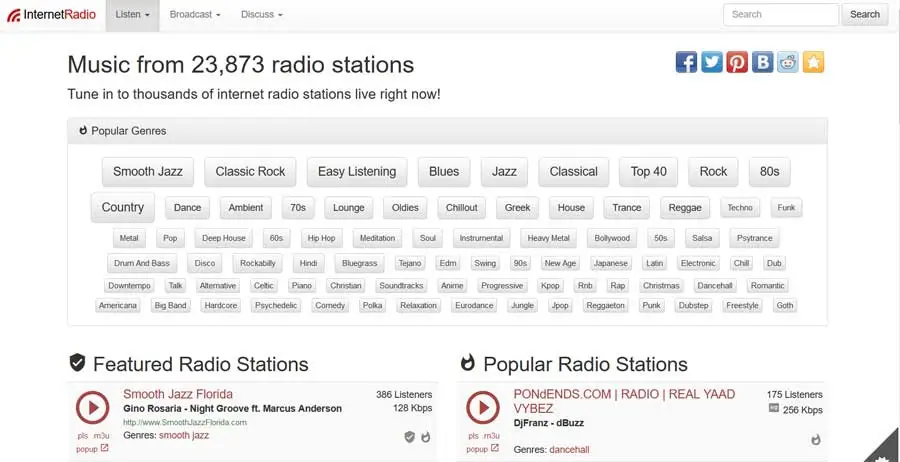Open popup player icon for Smooth Jazz Florida

[104, 448]
